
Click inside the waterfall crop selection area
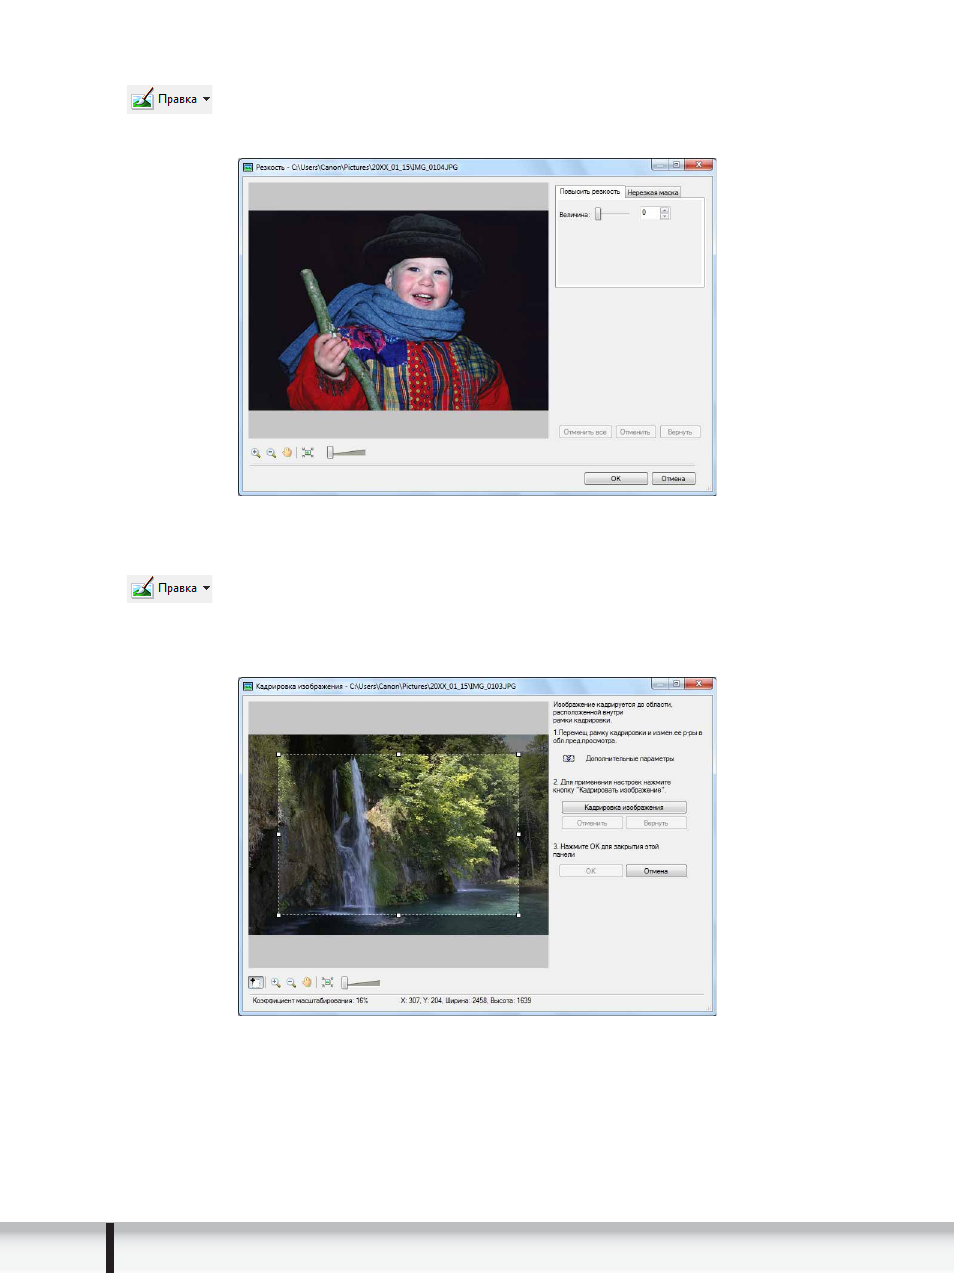coord(398,834)
